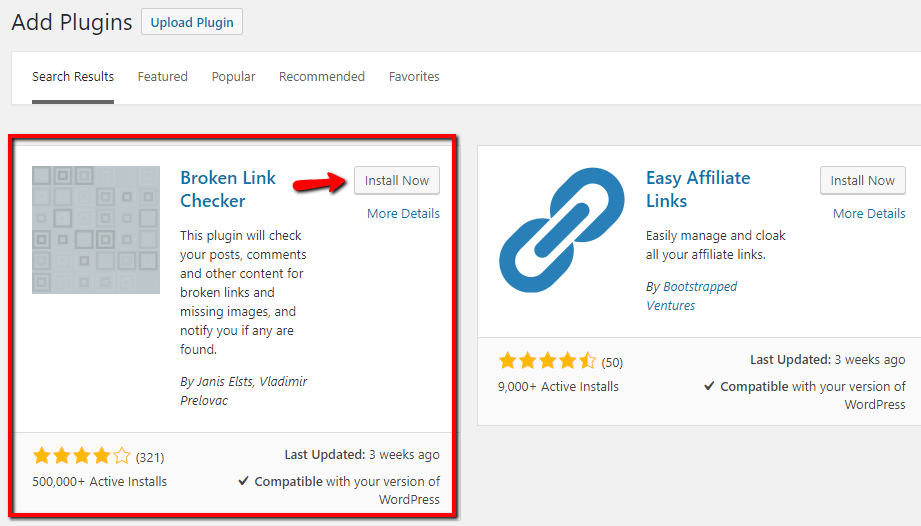Open More Details for Easy Affiliate Links
921x526 pixels.
869,213
